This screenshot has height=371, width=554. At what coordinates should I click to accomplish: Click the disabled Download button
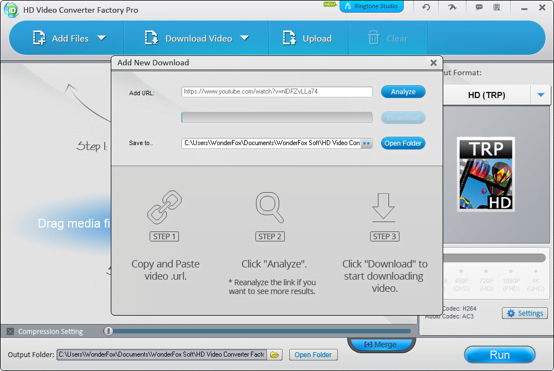point(403,118)
